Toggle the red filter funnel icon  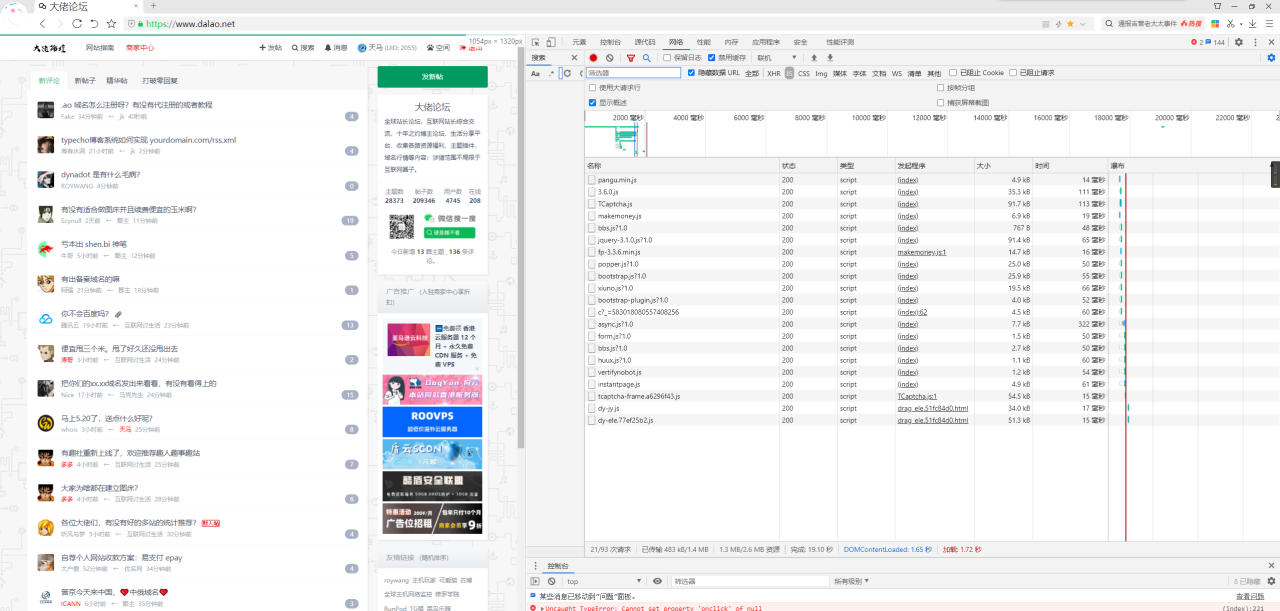click(631, 58)
